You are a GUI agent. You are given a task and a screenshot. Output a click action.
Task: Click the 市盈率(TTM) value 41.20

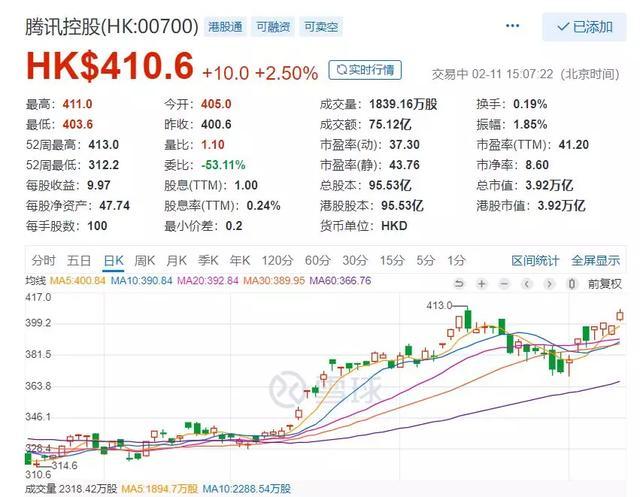574,145
